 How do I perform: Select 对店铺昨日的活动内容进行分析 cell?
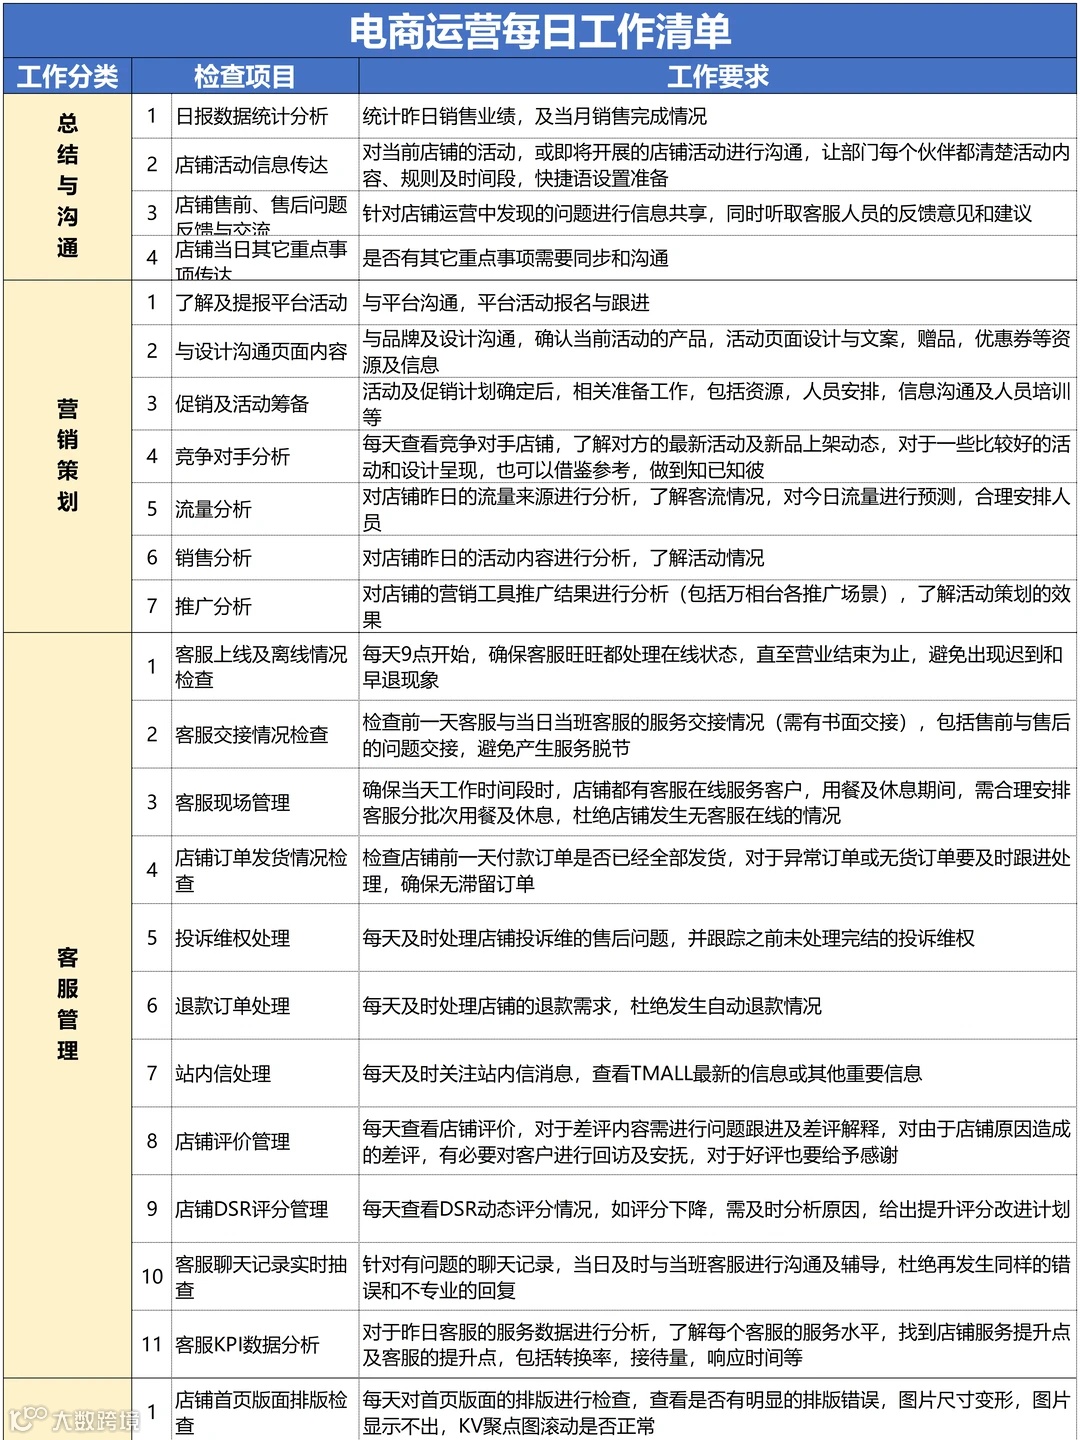click(x=718, y=557)
